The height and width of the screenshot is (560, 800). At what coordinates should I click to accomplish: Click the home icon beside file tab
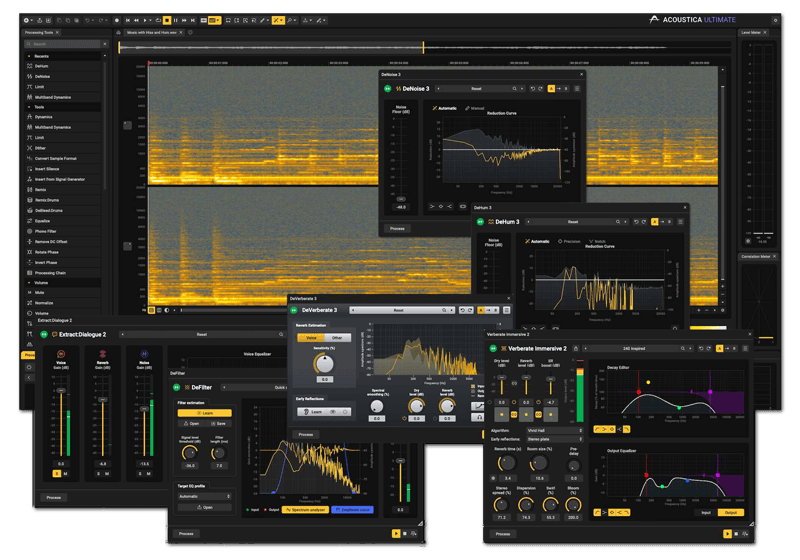[x=119, y=32]
